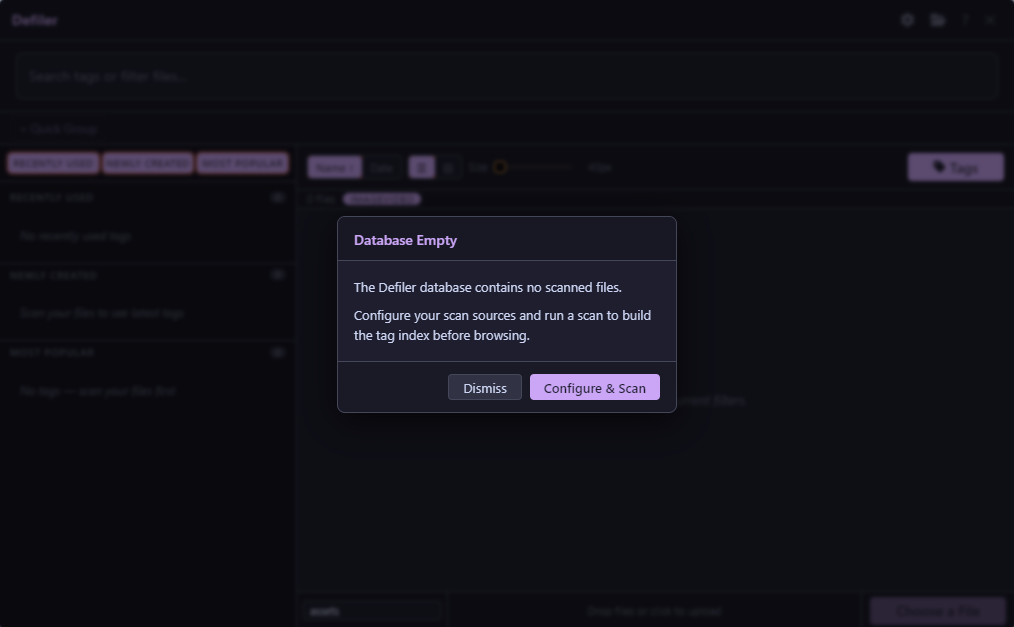1014x627 pixels.
Task: Switch to the grid view icon
Action: coord(422,168)
